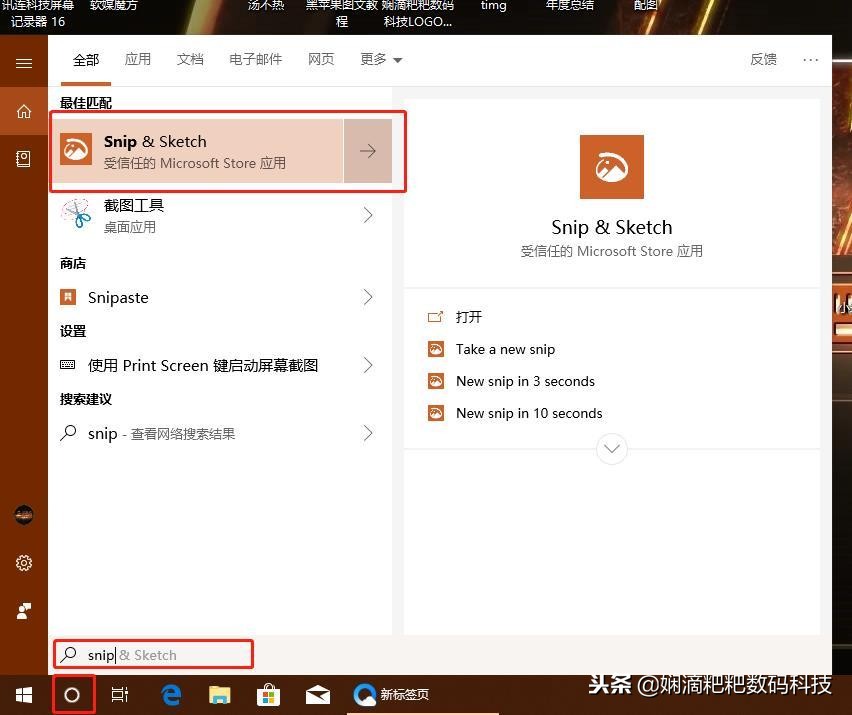Click the Cortana circle on taskbar
The width and height of the screenshot is (852, 715).
[x=72, y=695]
